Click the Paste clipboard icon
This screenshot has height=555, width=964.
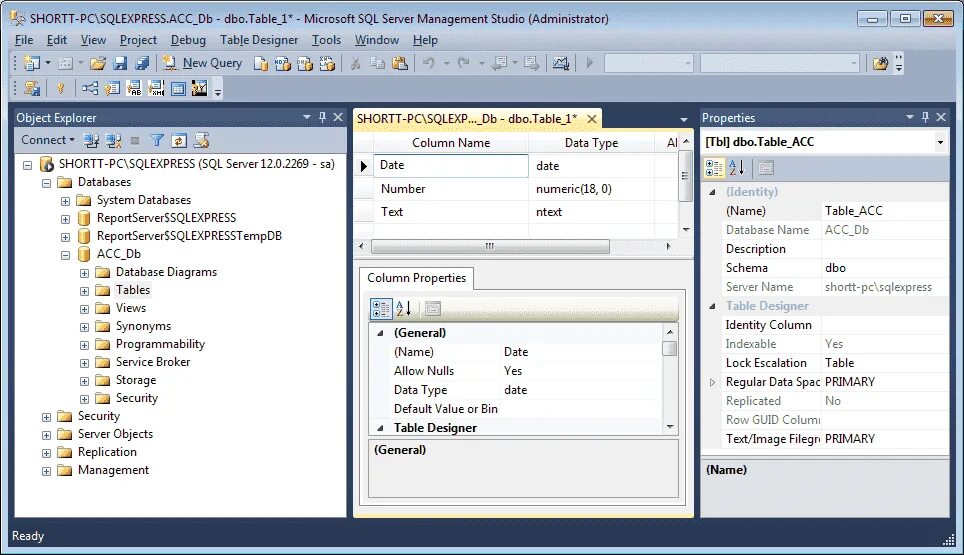point(400,63)
